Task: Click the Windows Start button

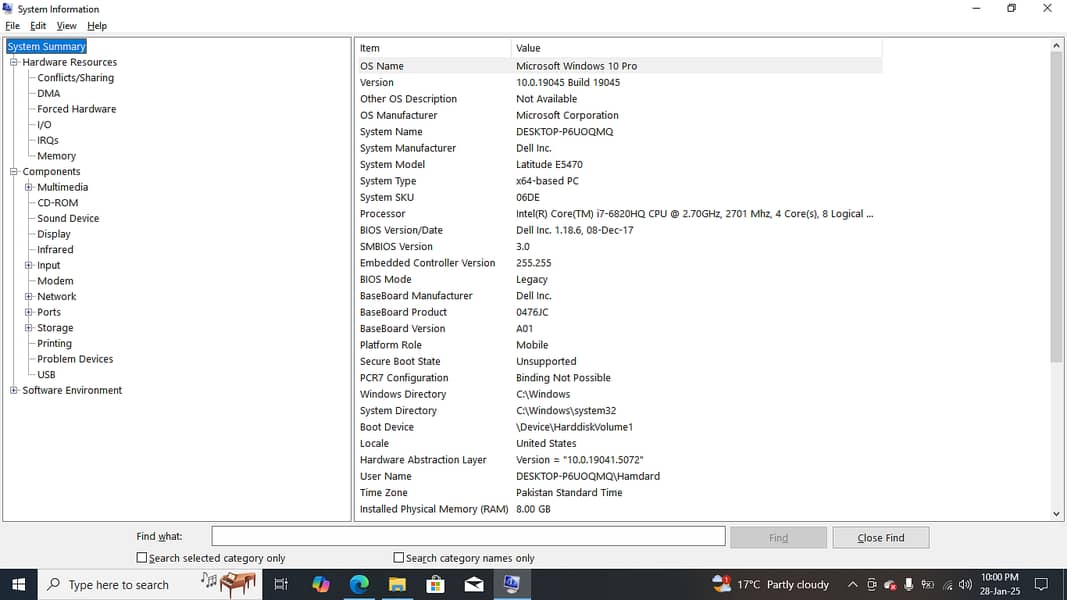Action: point(18,585)
